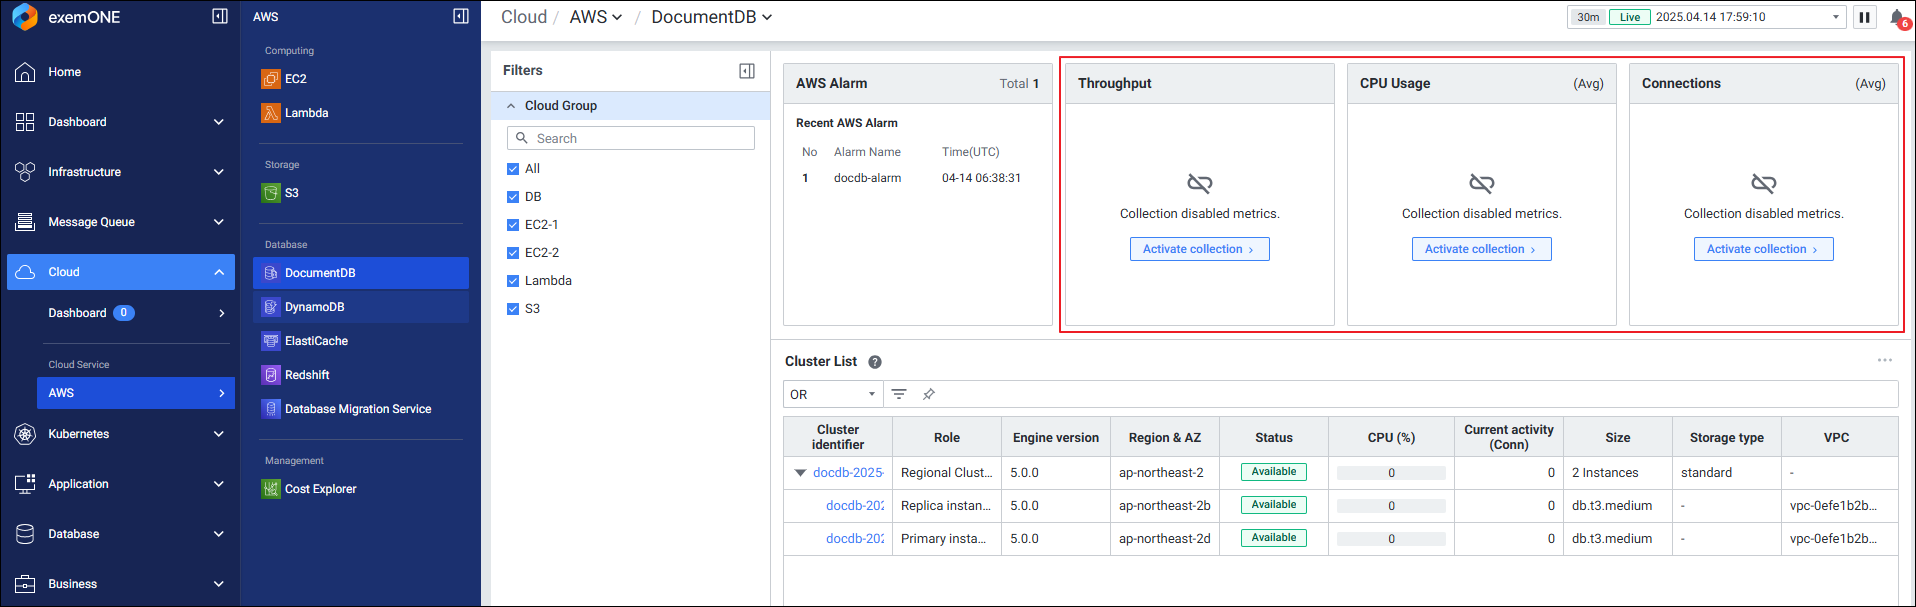Uncheck the All cloud group checkbox
The width and height of the screenshot is (1916, 607).
pyautogui.click(x=513, y=169)
